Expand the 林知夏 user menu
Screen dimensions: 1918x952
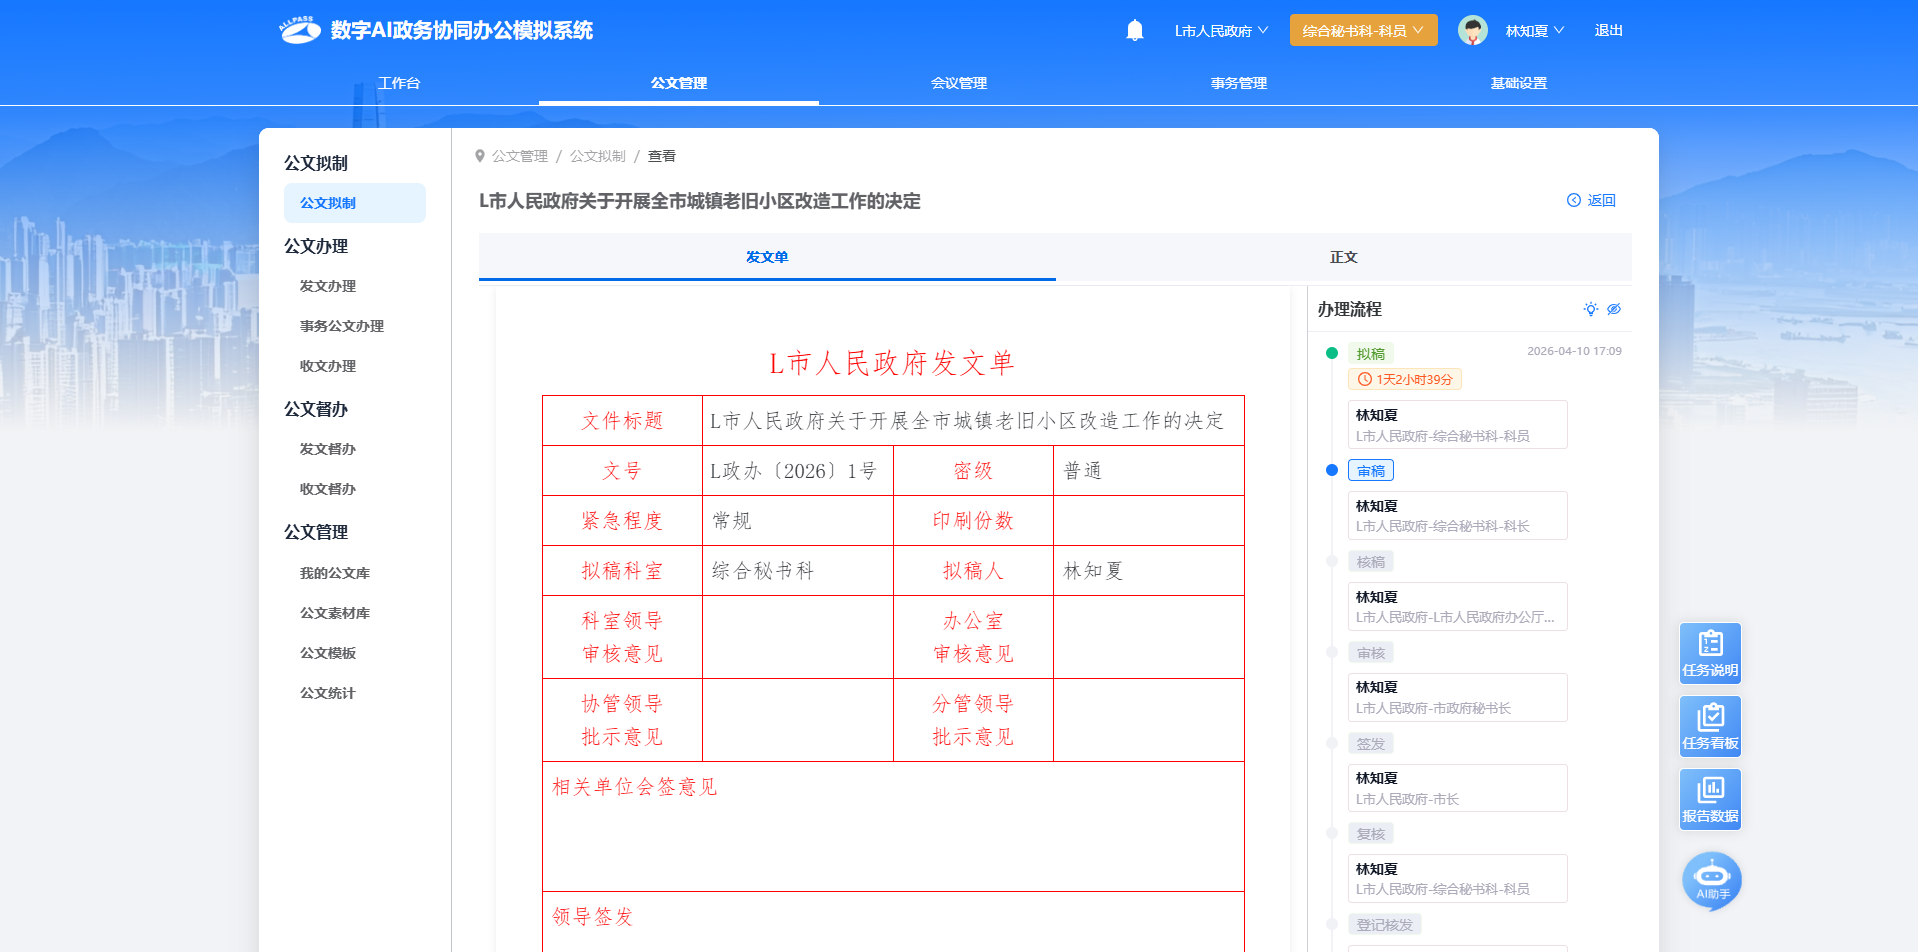pyautogui.click(x=1535, y=31)
